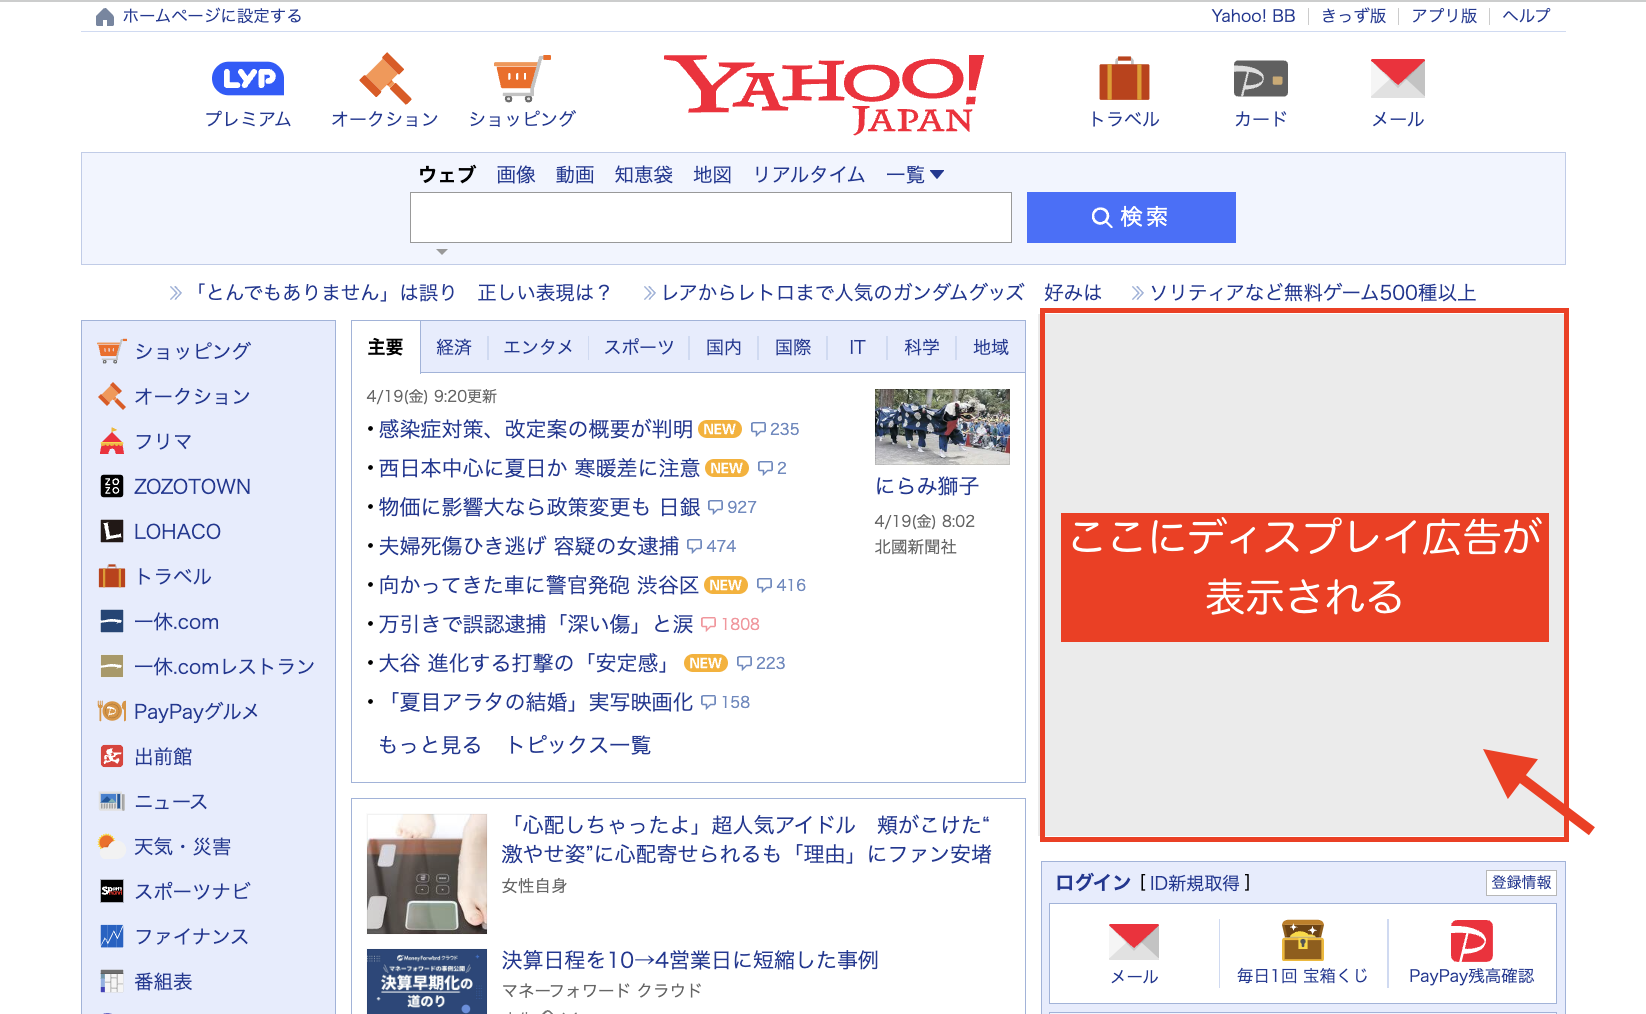Switch to the 経済 news tab

tap(454, 347)
